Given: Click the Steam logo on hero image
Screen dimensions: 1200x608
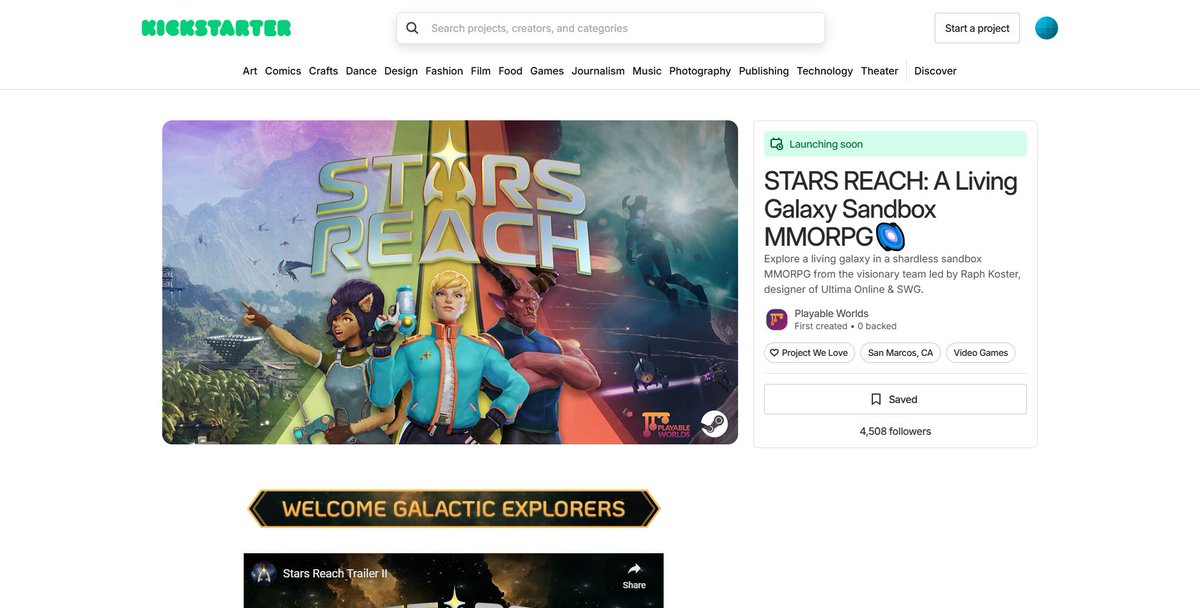Looking at the screenshot, I should pos(713,424).
